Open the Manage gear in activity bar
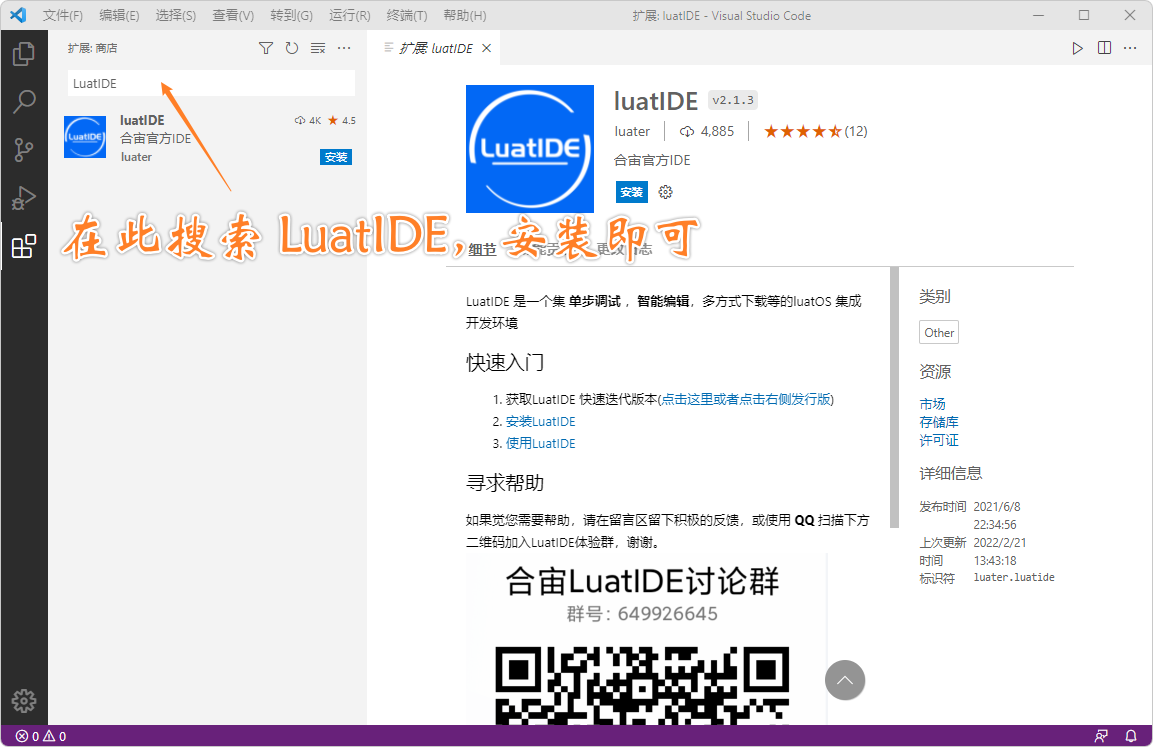Viewport: 1153px width, 747px height. (x=24, y=701)
